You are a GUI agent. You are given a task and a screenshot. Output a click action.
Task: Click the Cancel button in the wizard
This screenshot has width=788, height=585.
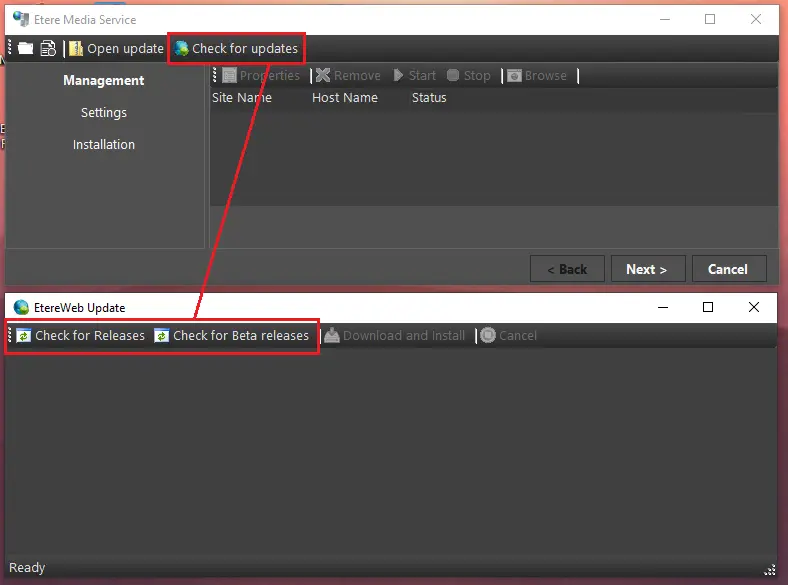pos(727,269)
